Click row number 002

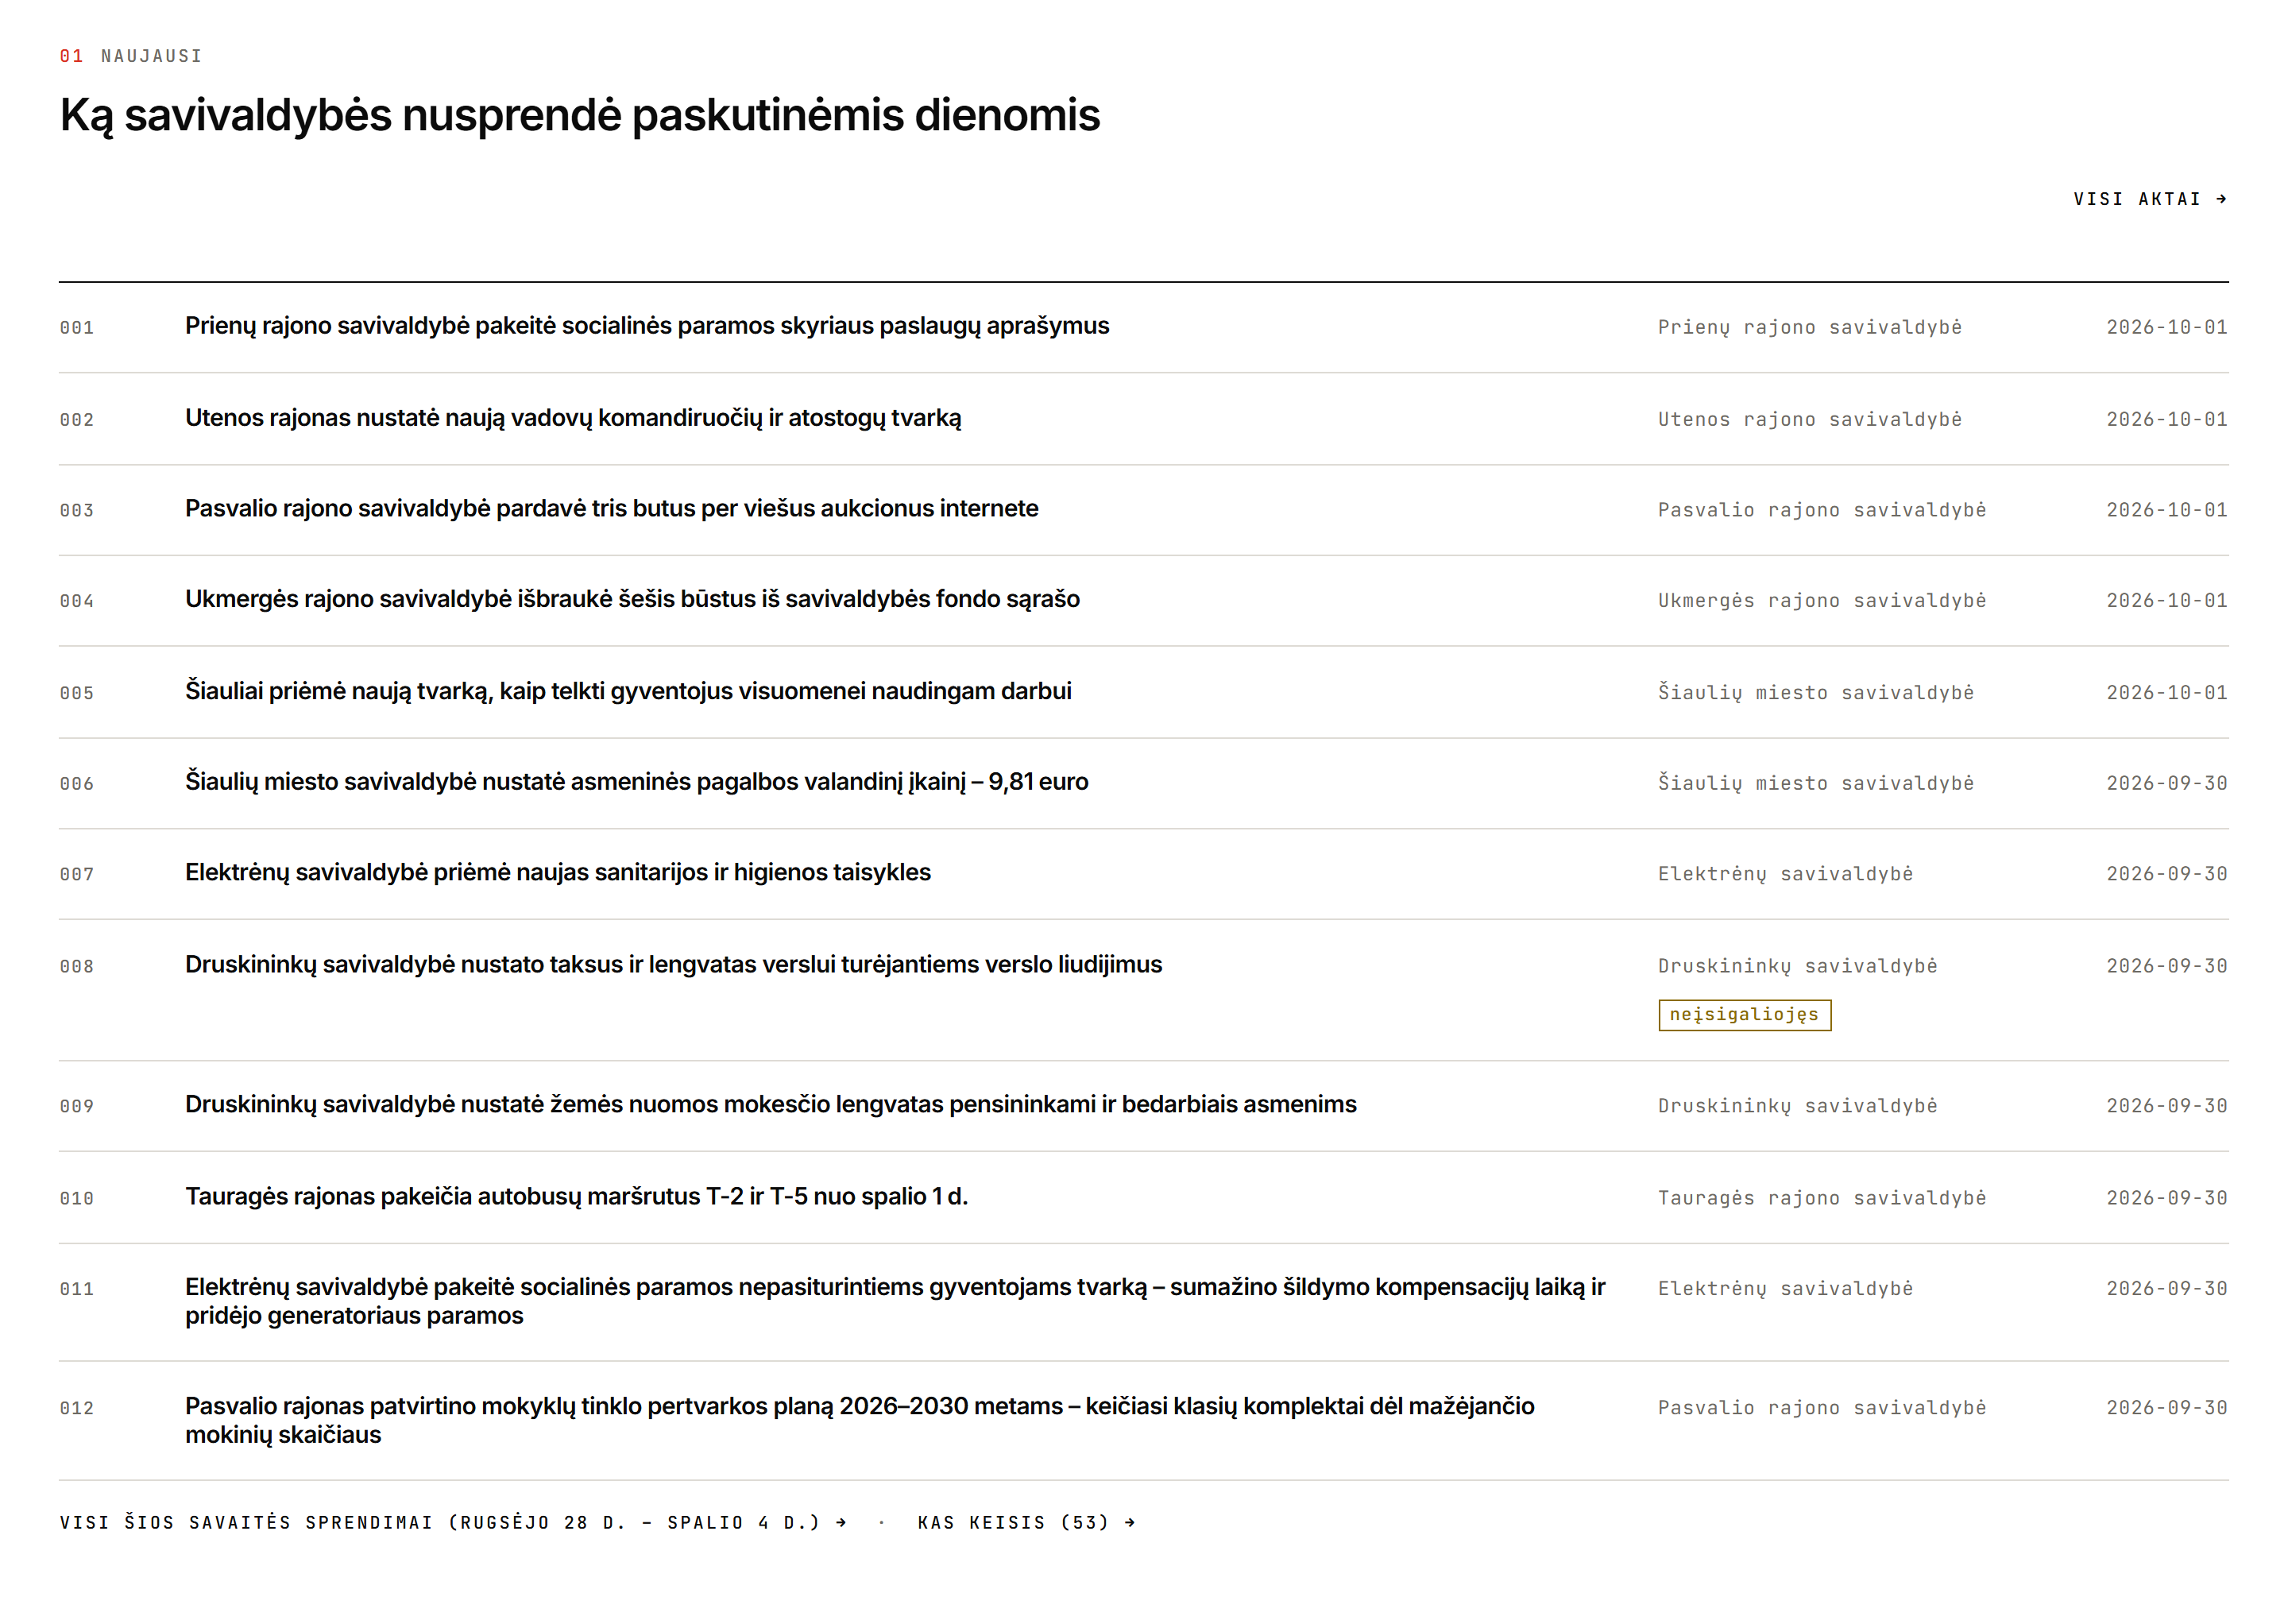(x=76, y=420)
